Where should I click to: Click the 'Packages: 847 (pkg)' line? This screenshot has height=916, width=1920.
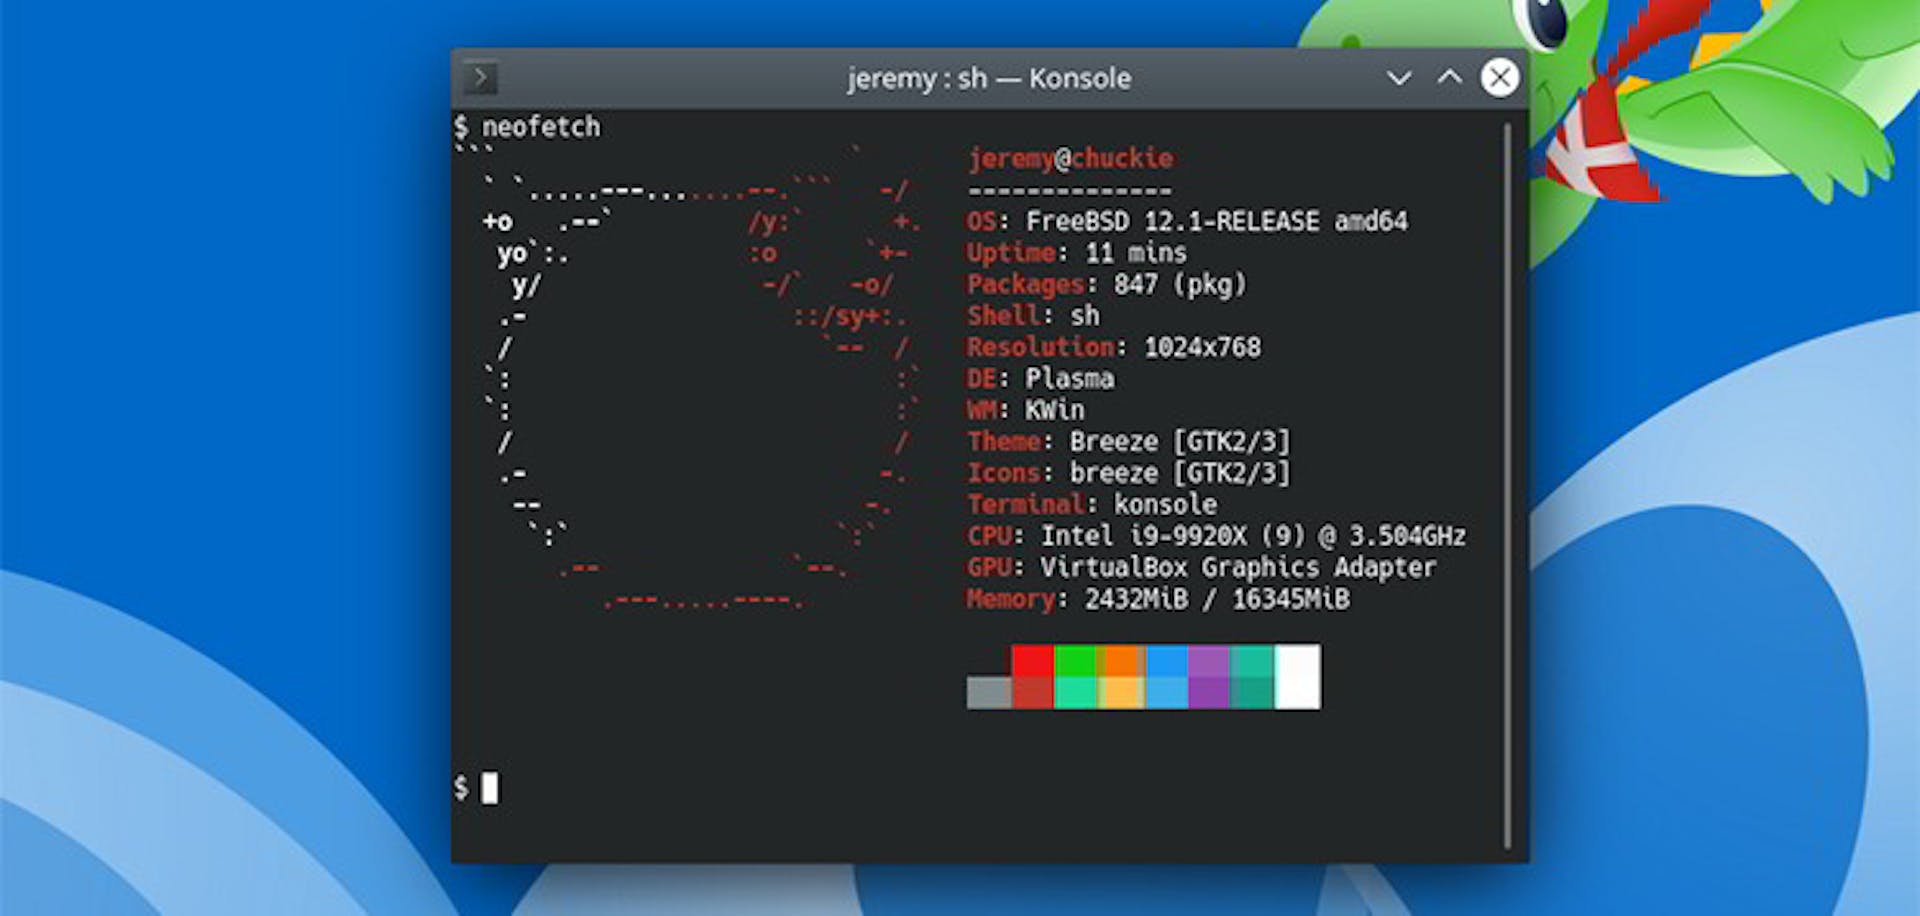(x=1106, y=284)
